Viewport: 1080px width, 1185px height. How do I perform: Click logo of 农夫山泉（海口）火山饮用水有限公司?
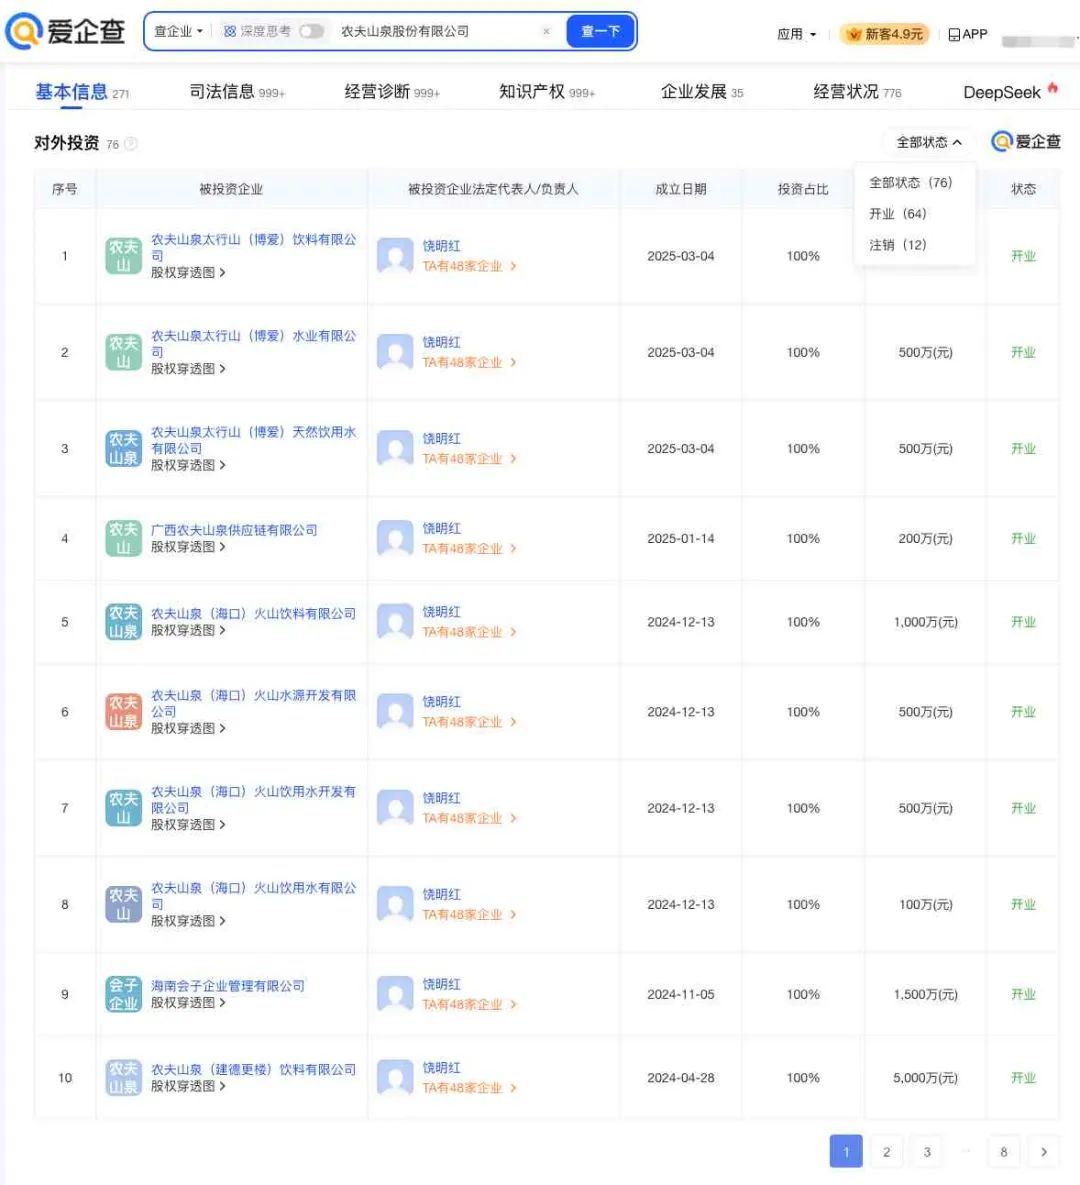123,905
